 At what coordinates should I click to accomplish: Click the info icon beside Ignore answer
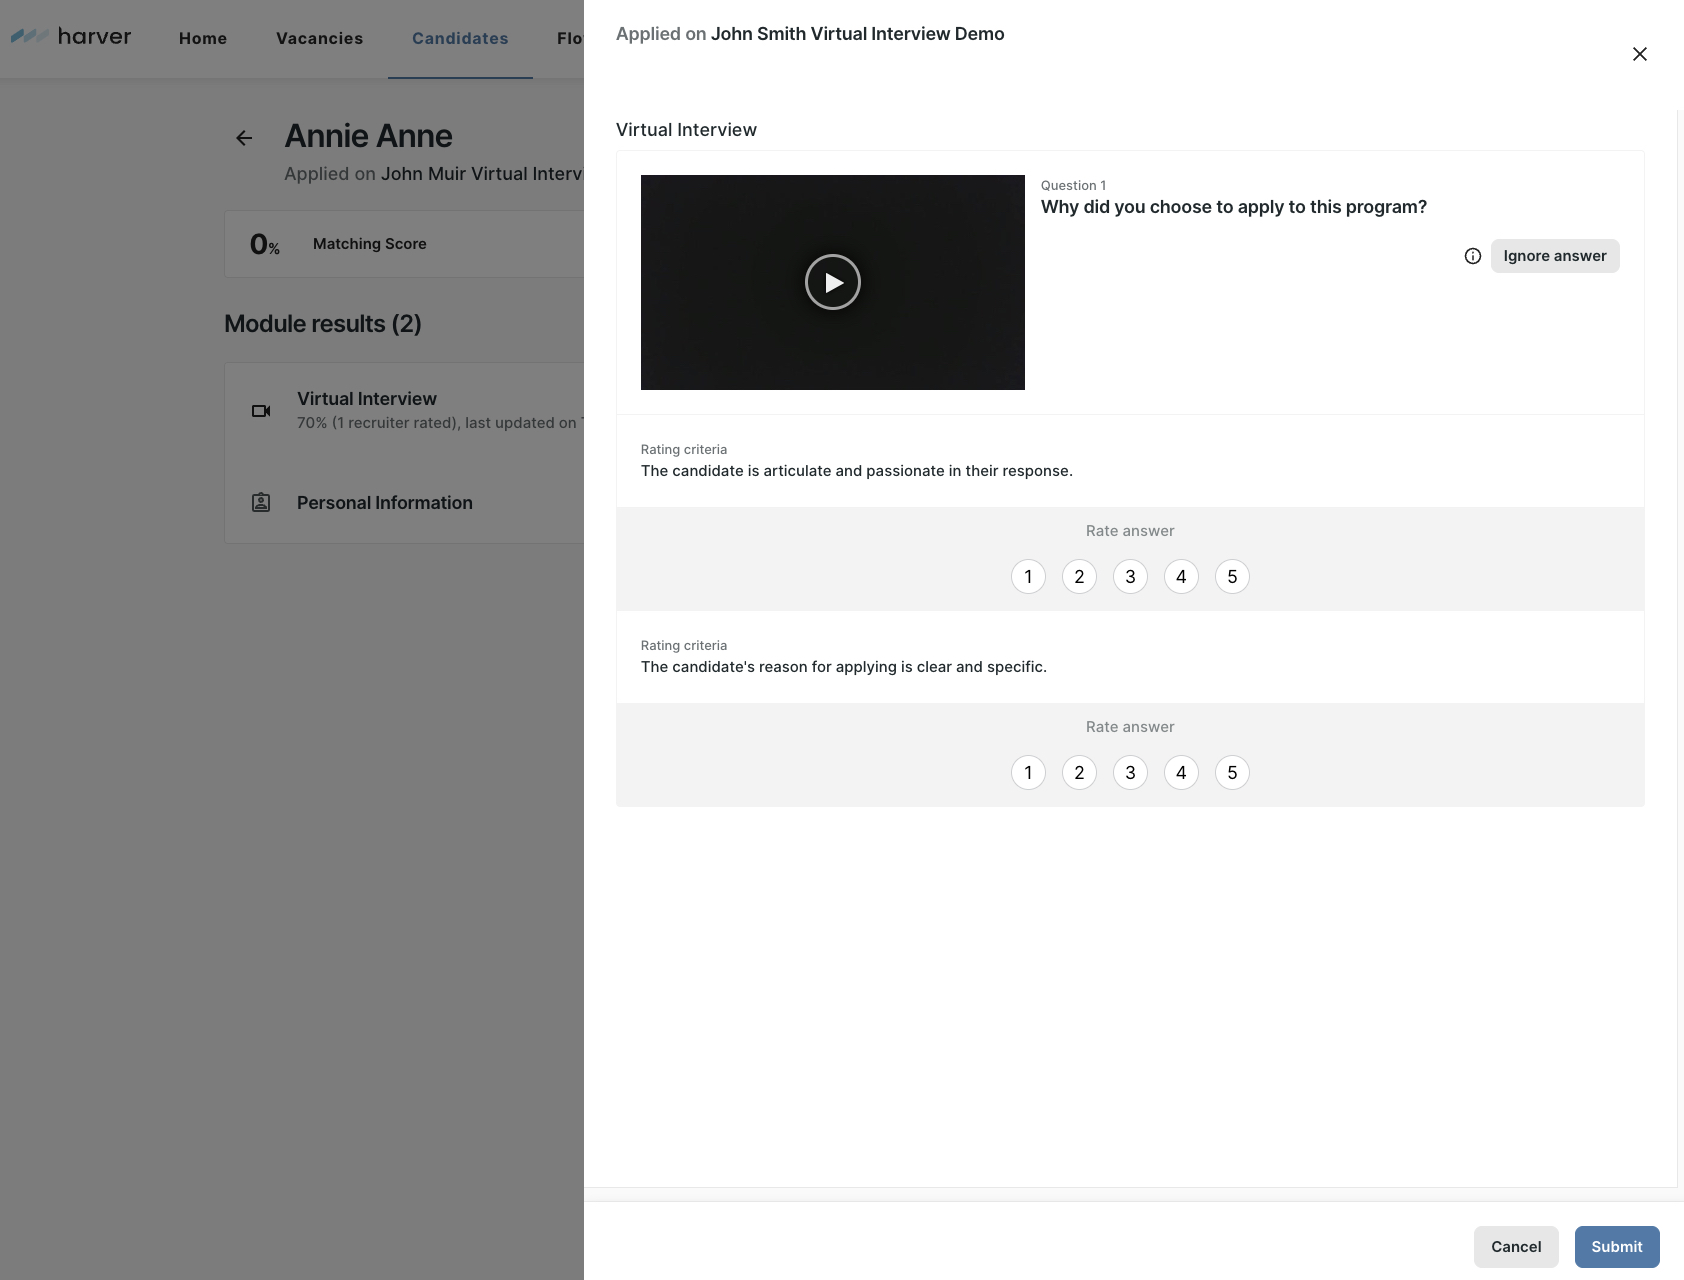[1472, 256]
